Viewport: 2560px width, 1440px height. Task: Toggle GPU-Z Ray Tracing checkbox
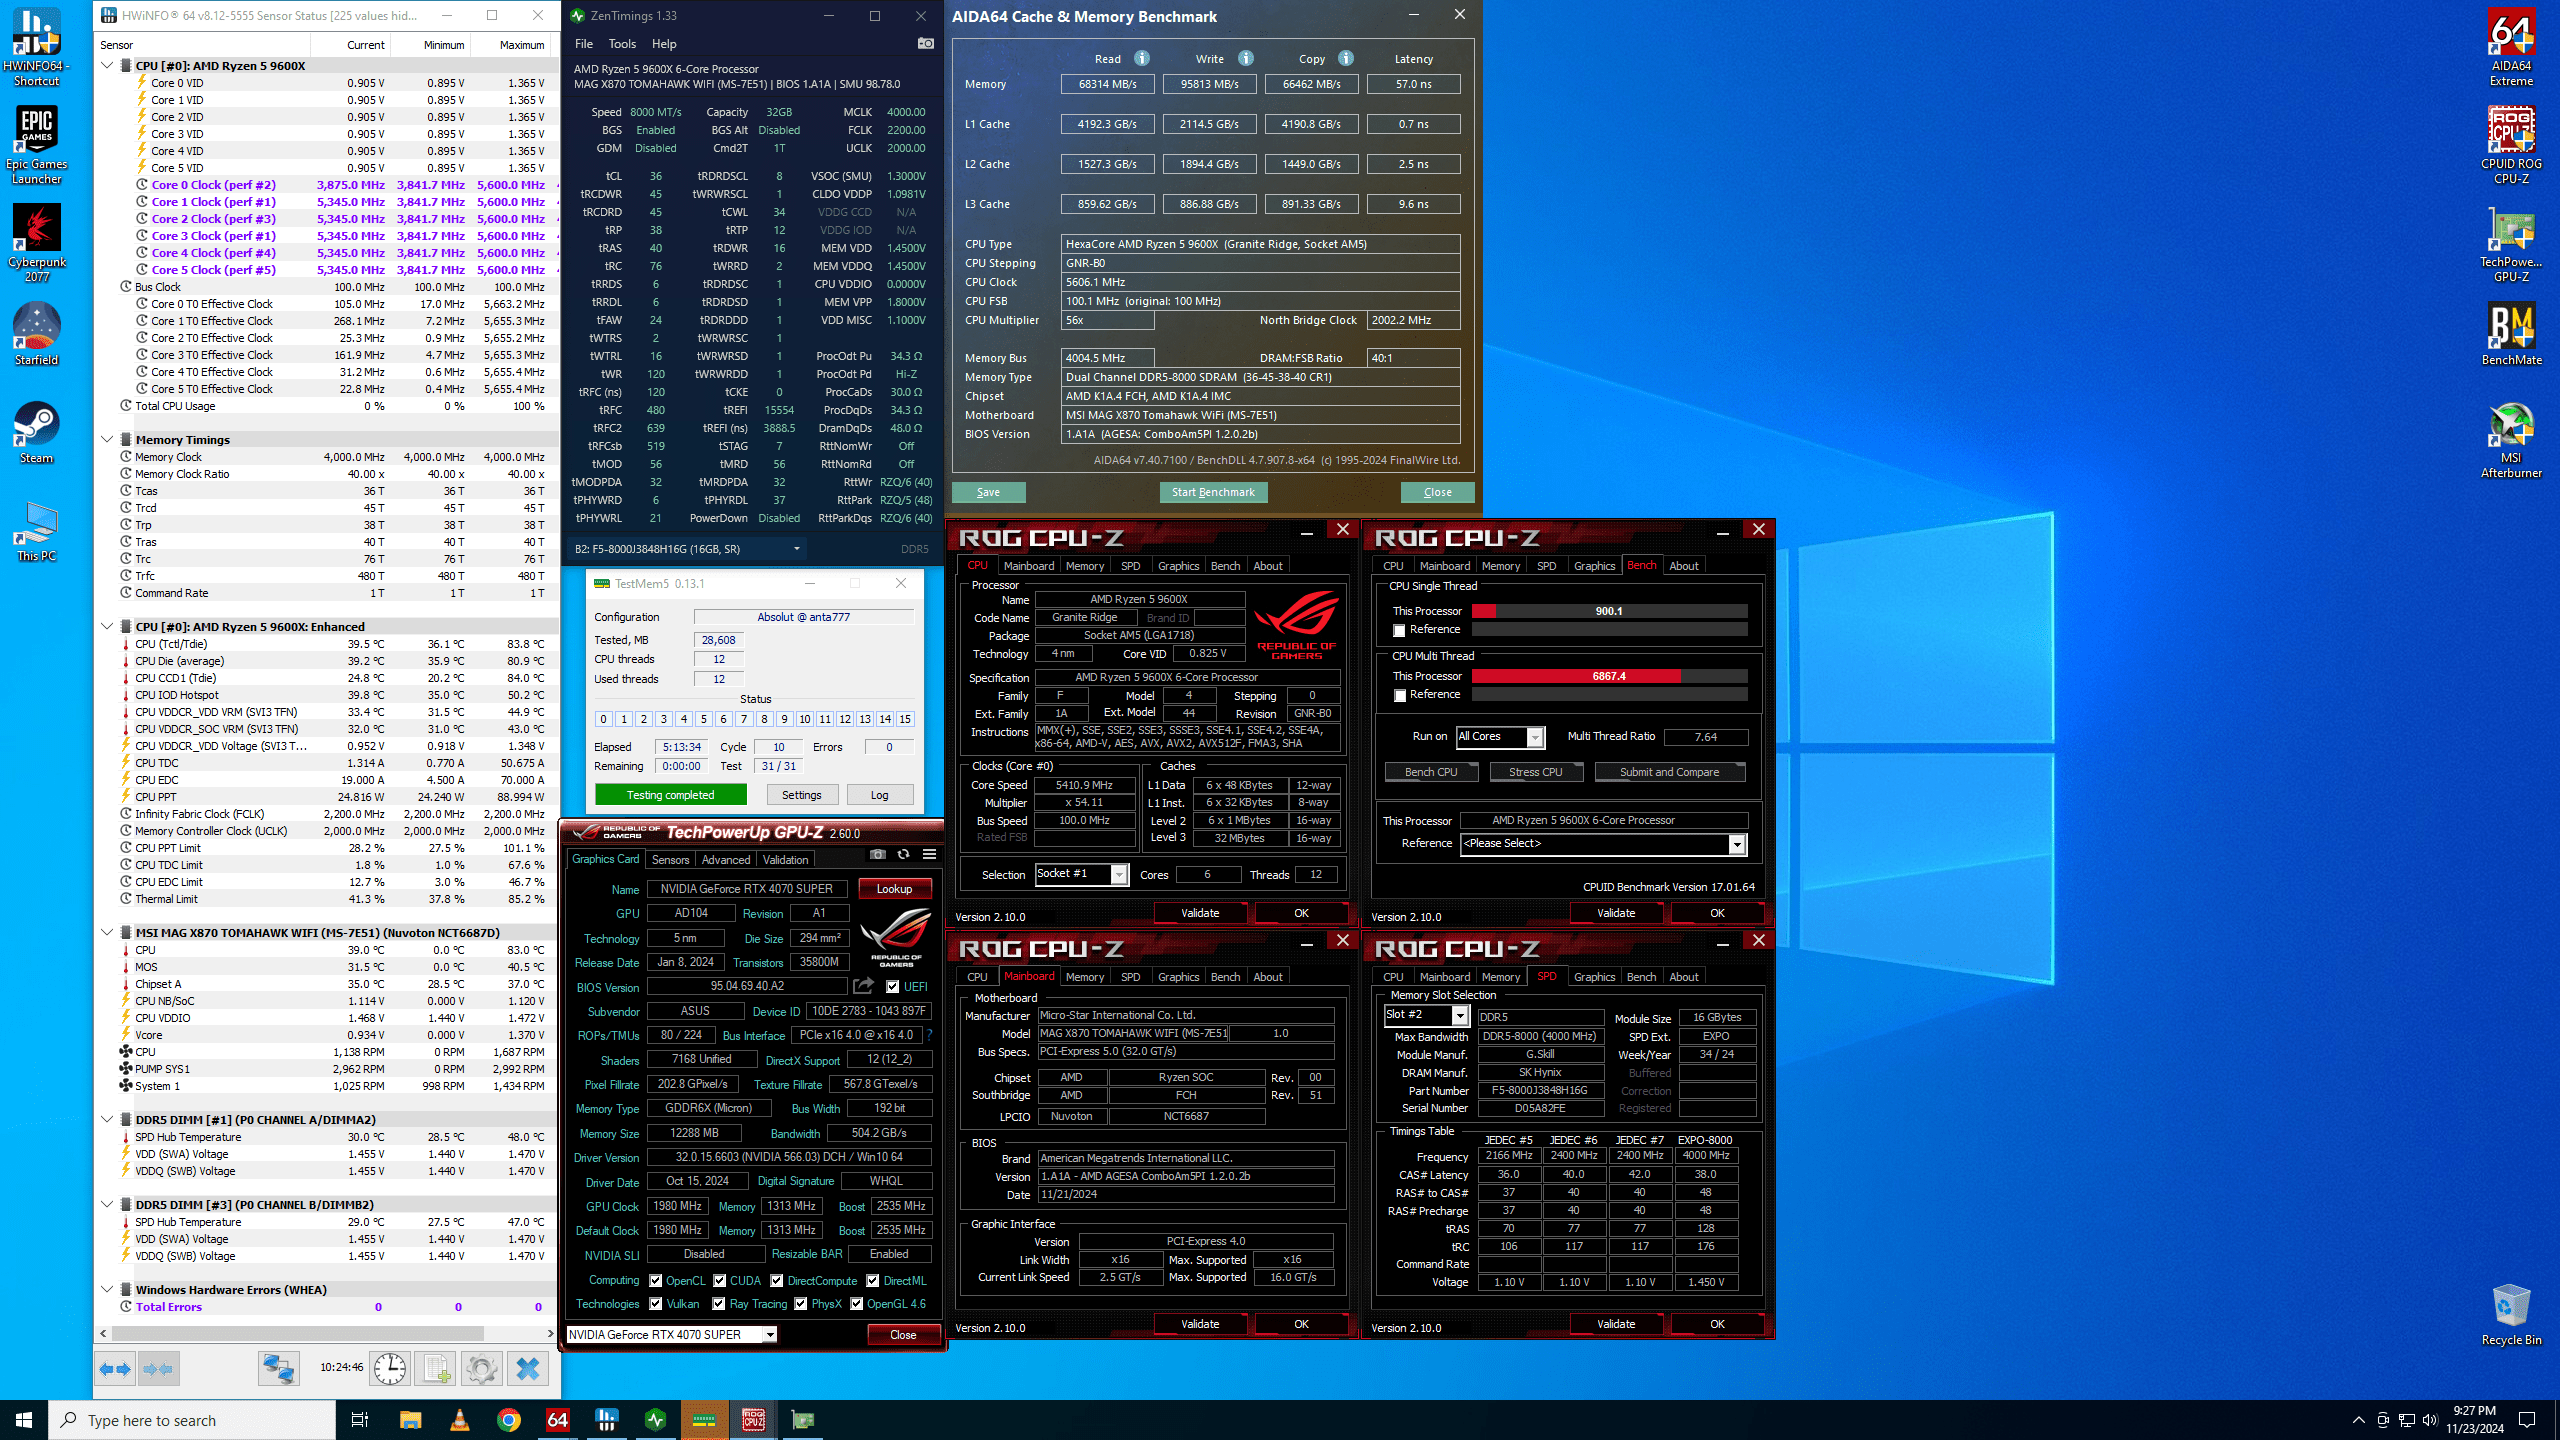coord(719,1304)
